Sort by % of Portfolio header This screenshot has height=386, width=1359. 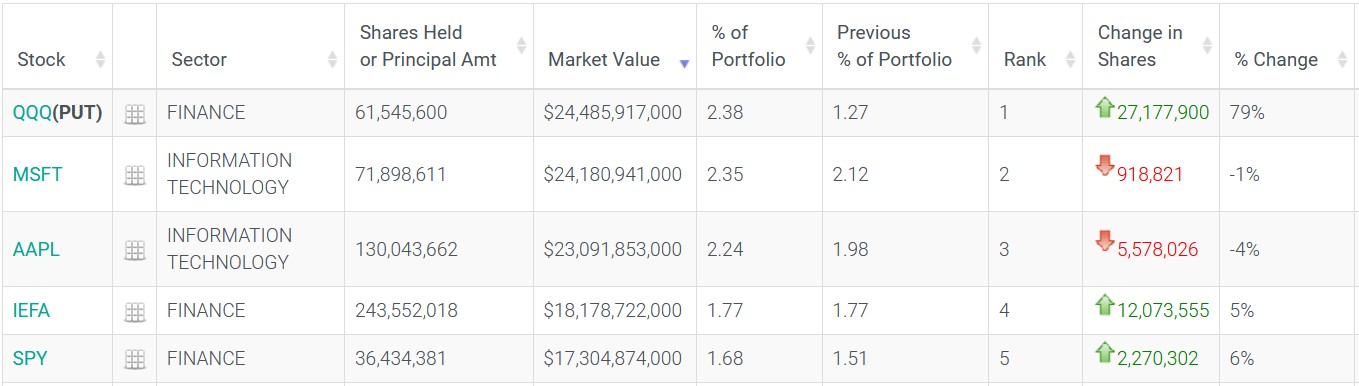(x=760, y=46)
